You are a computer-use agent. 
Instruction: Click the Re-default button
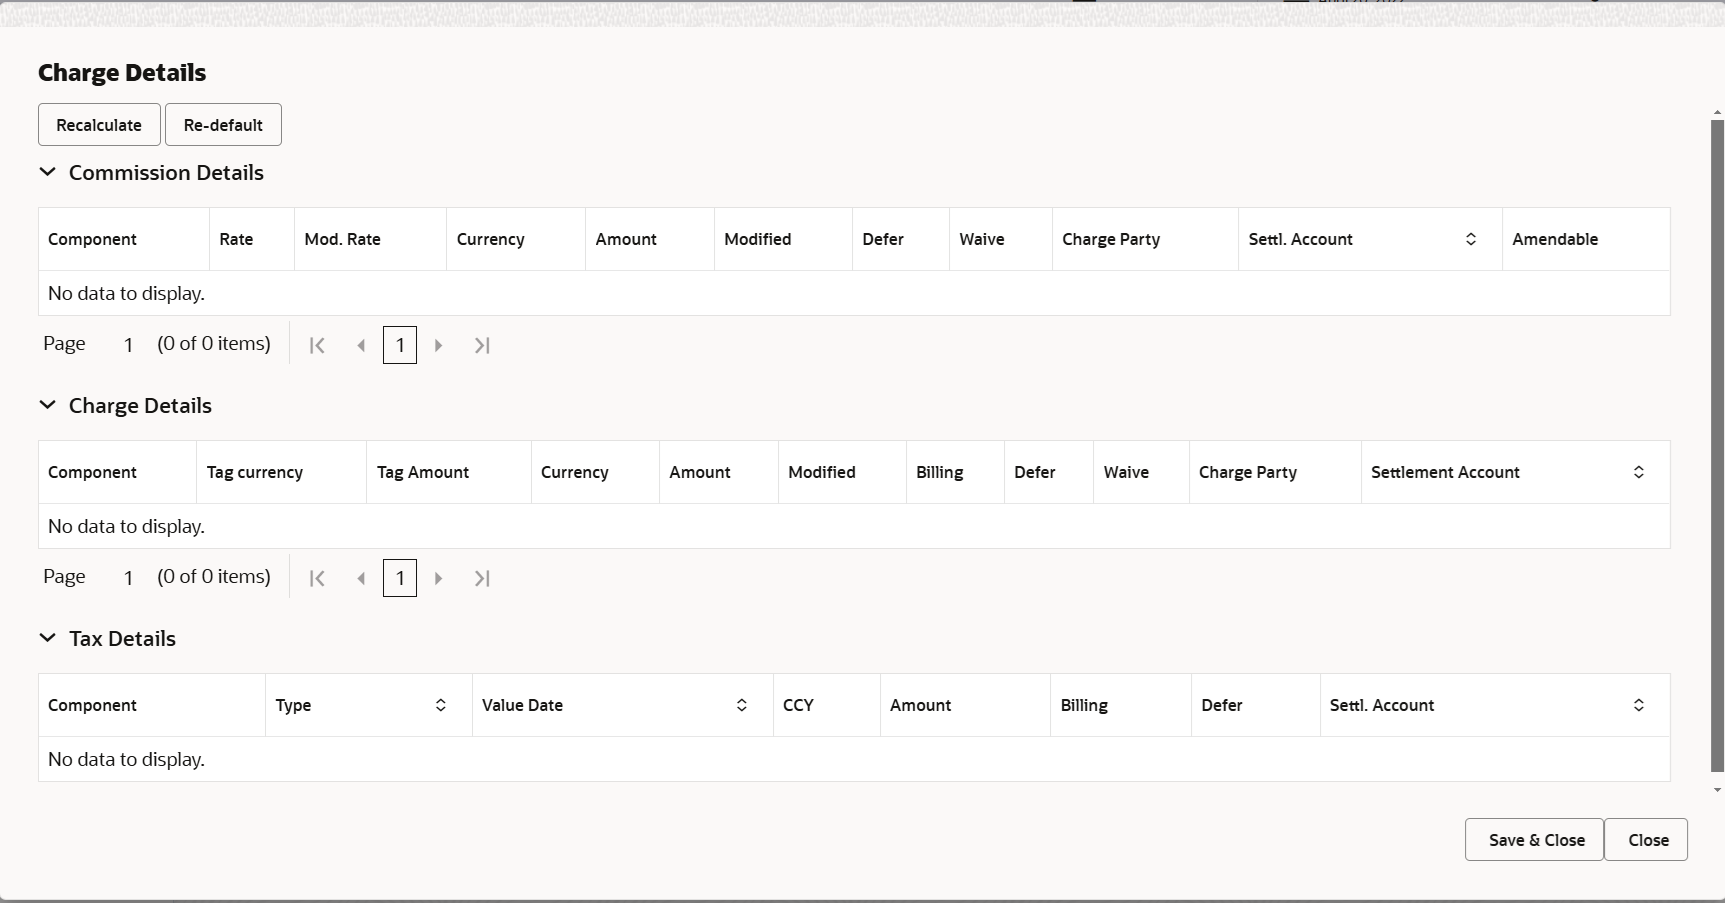click(222, 124)
